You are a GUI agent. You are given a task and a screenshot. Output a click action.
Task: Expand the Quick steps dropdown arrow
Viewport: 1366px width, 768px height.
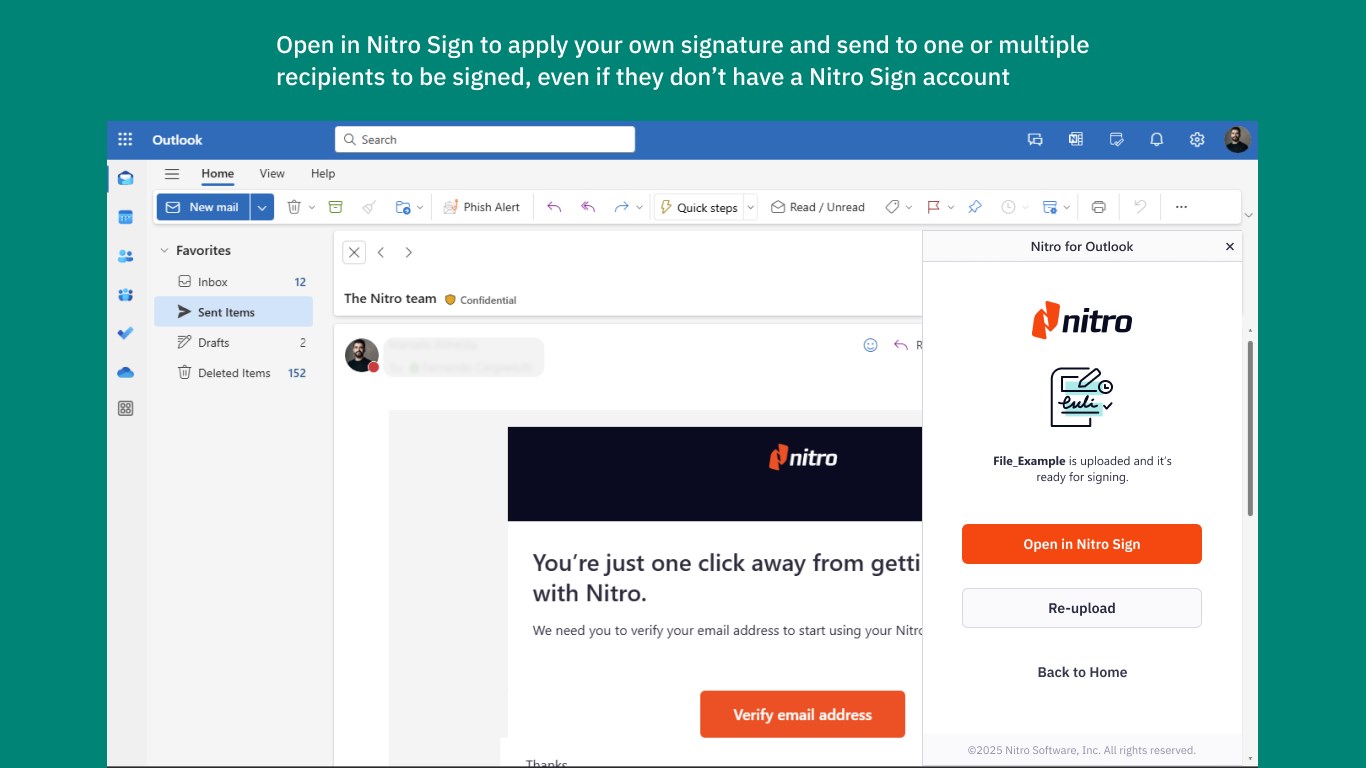751,207
